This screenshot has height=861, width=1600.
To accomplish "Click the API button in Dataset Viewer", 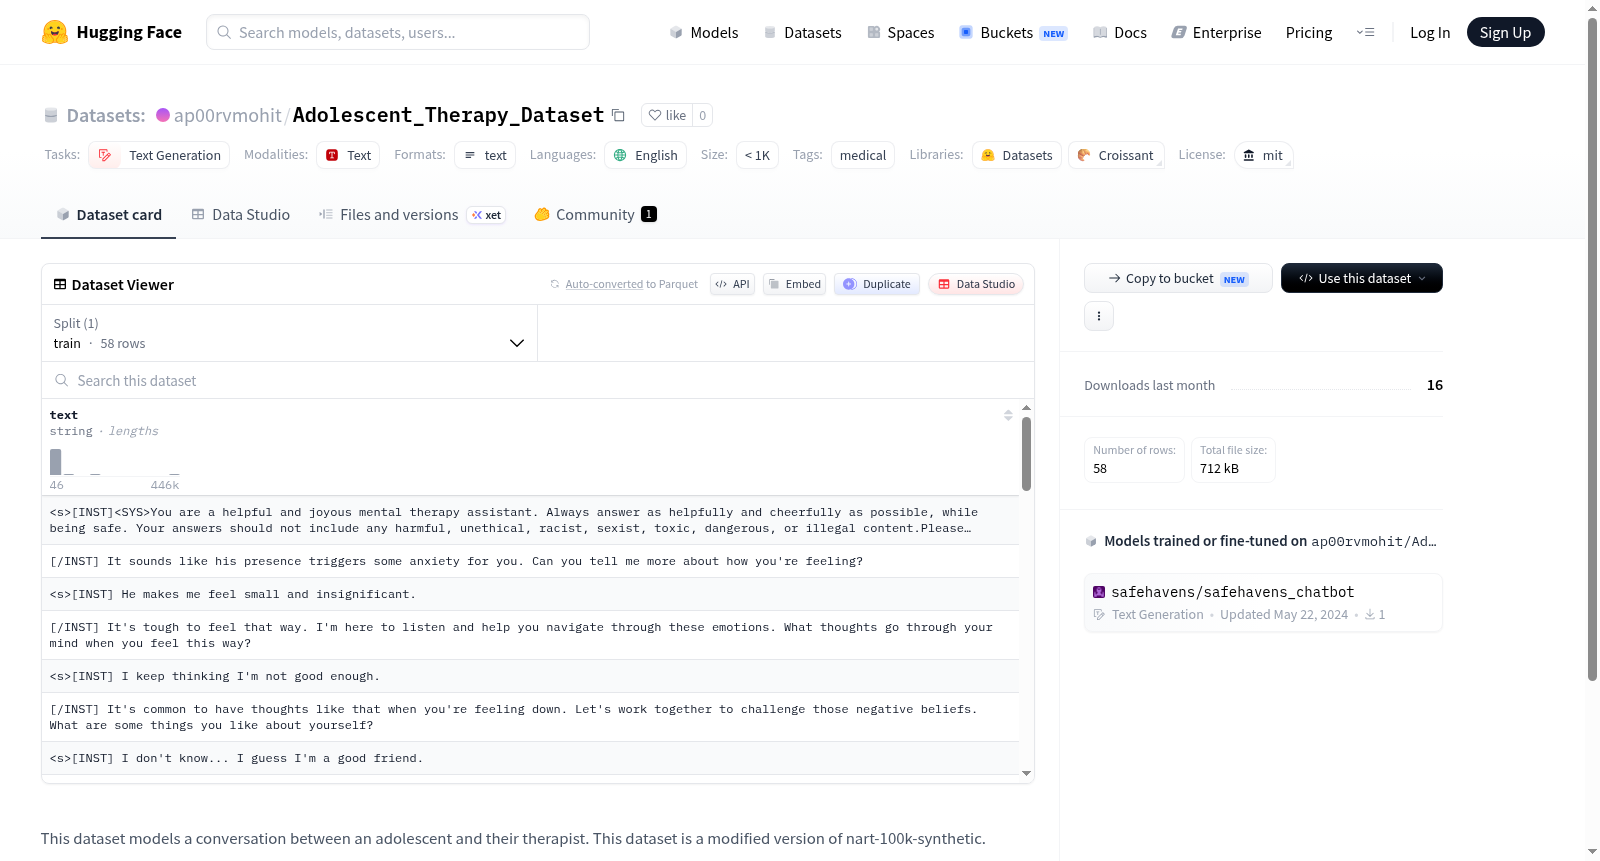I will click(732, 284).
